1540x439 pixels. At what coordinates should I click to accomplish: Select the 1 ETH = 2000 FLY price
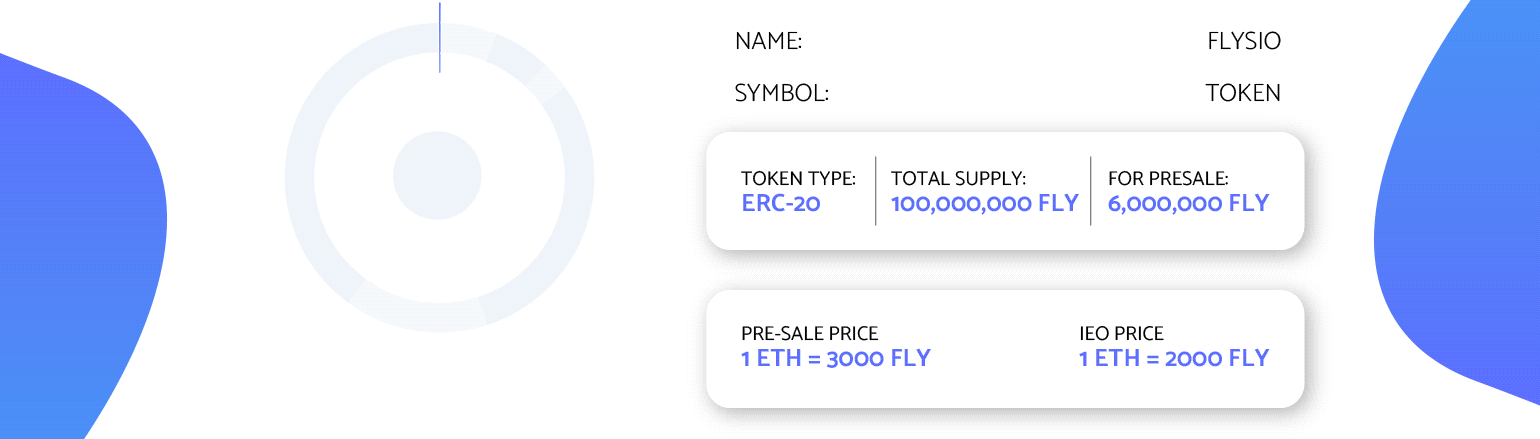tap(1174, 358)
